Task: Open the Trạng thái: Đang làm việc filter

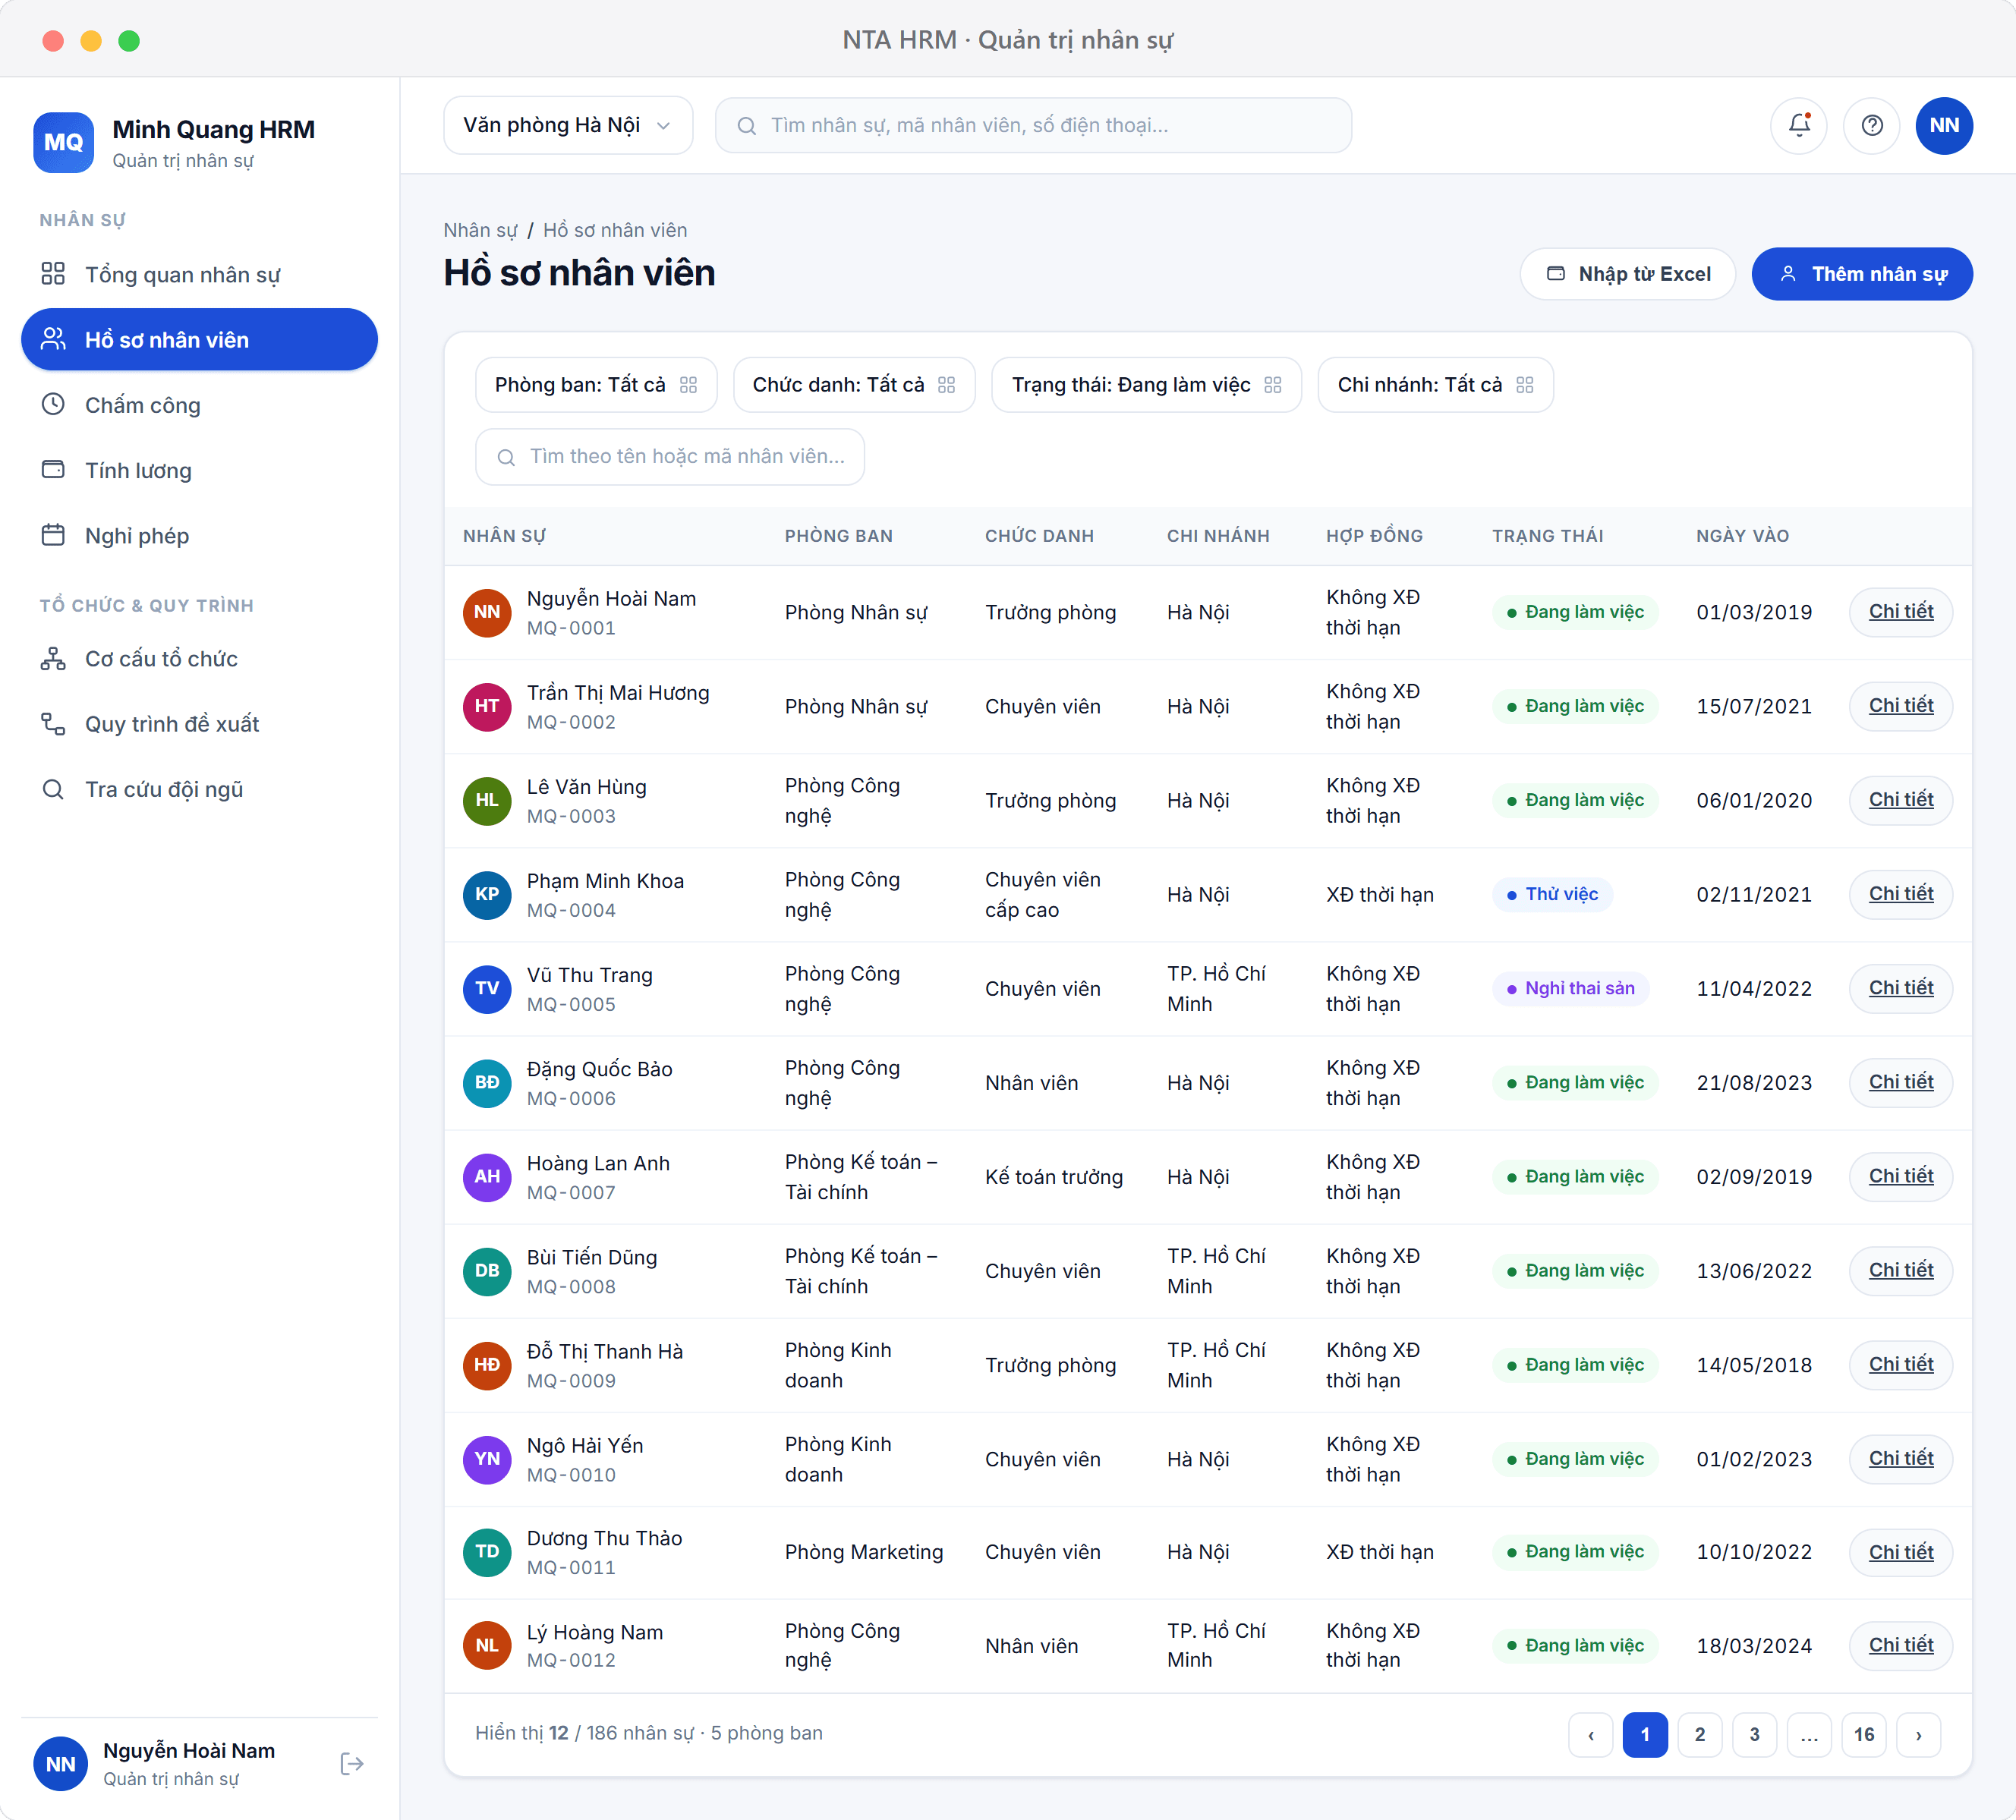Action: pos(1146,385)
